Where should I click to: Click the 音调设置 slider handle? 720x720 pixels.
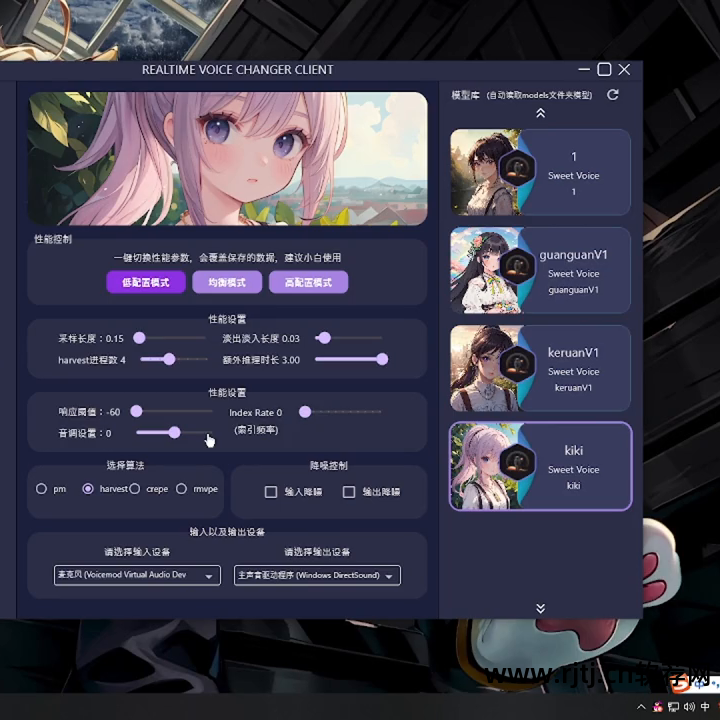174,432
